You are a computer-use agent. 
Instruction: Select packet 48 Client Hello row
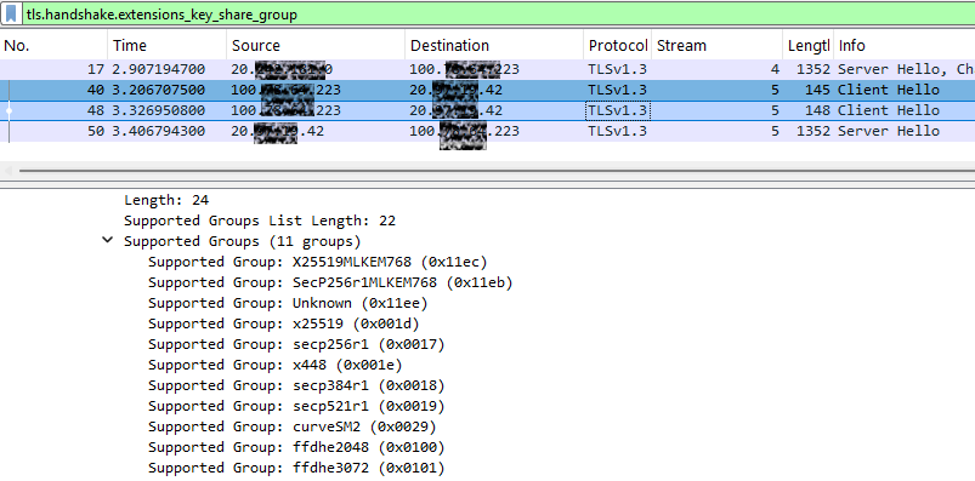coord(488,111)
